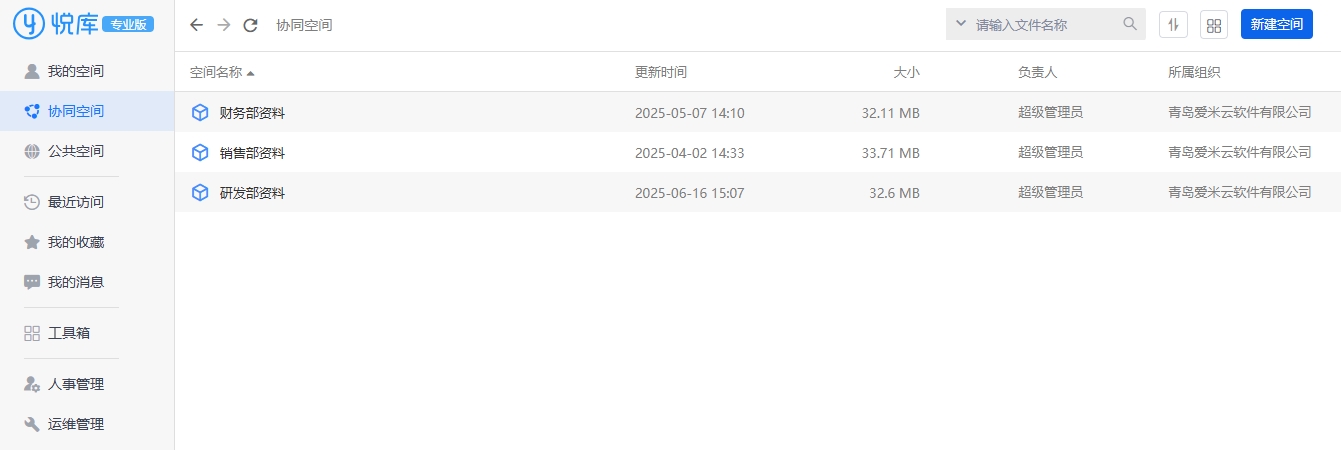Image resolution: width=1341 pixels, height=450 pixels.
Task: Expand the search filter dropdown arrow
Action: [961, 23]
